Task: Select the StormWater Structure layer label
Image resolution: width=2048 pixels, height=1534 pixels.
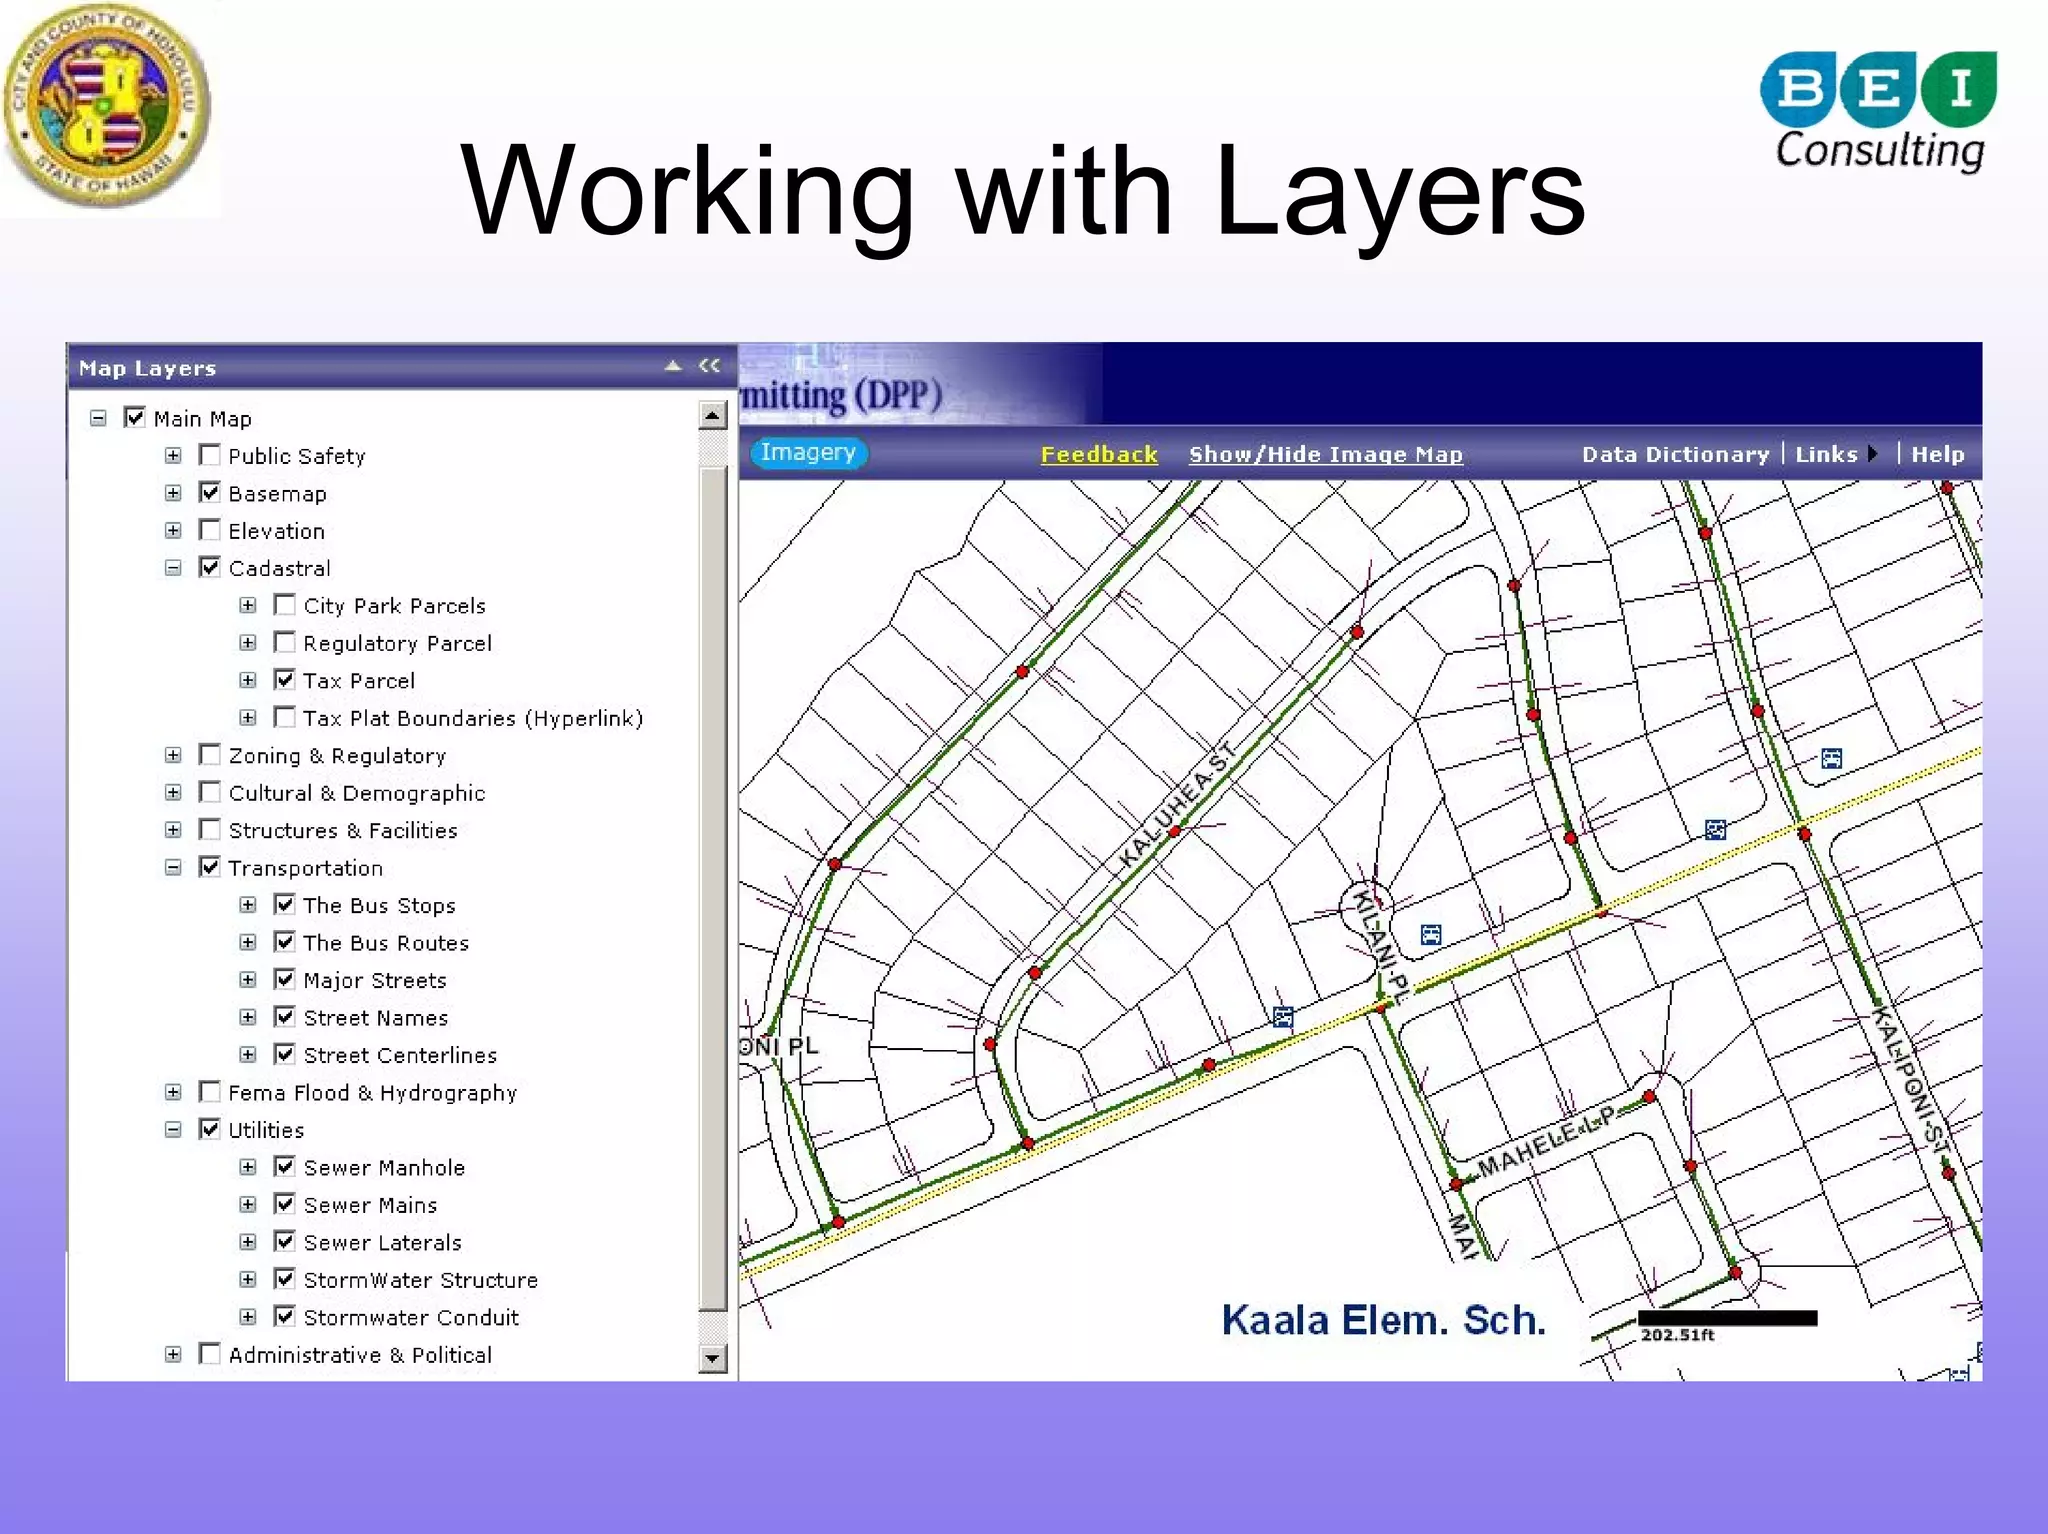Action: click(420, 1280)
